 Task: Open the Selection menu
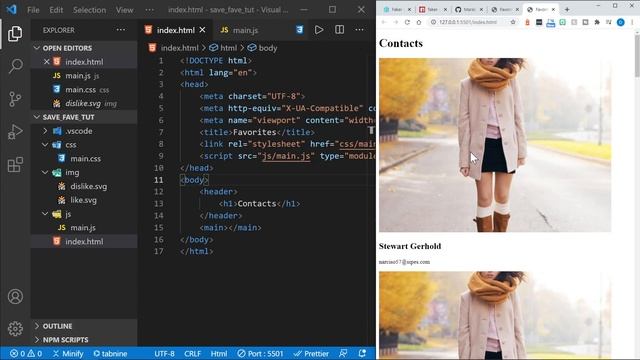click(x=89, y=10)
